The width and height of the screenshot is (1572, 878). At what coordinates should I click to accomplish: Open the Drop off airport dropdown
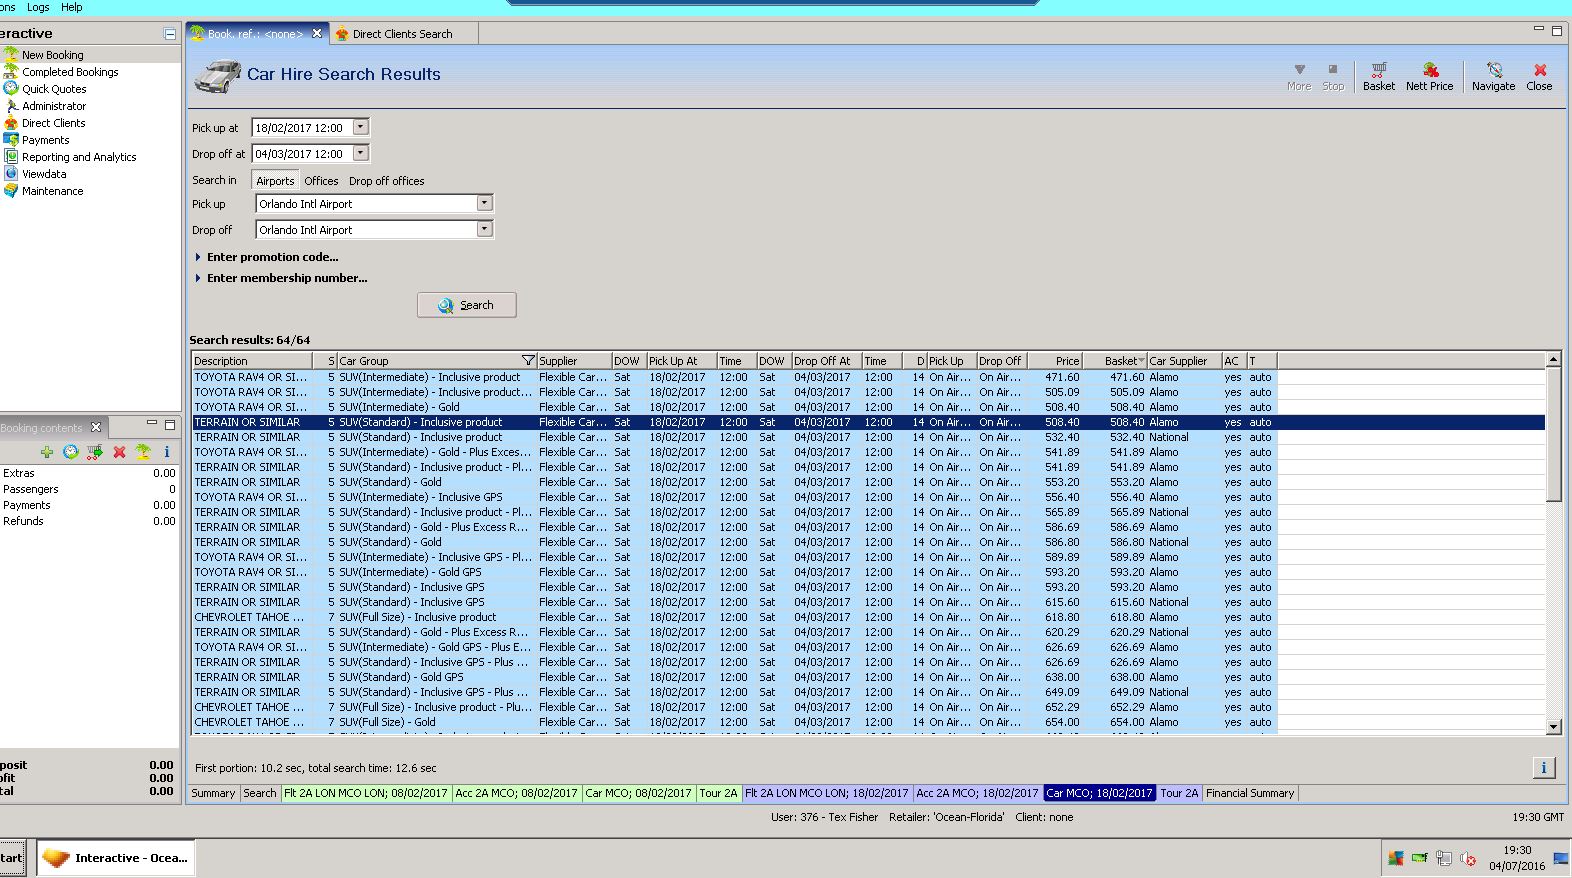[x=484, y=229]
